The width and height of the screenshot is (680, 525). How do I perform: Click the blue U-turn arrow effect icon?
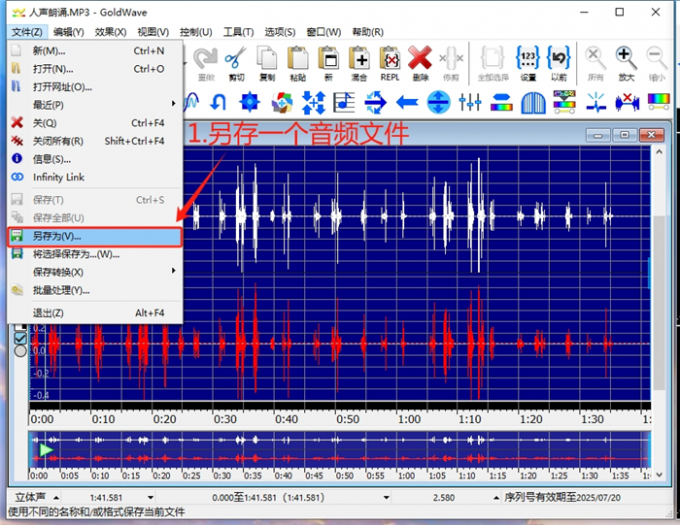tap(218, 102)
